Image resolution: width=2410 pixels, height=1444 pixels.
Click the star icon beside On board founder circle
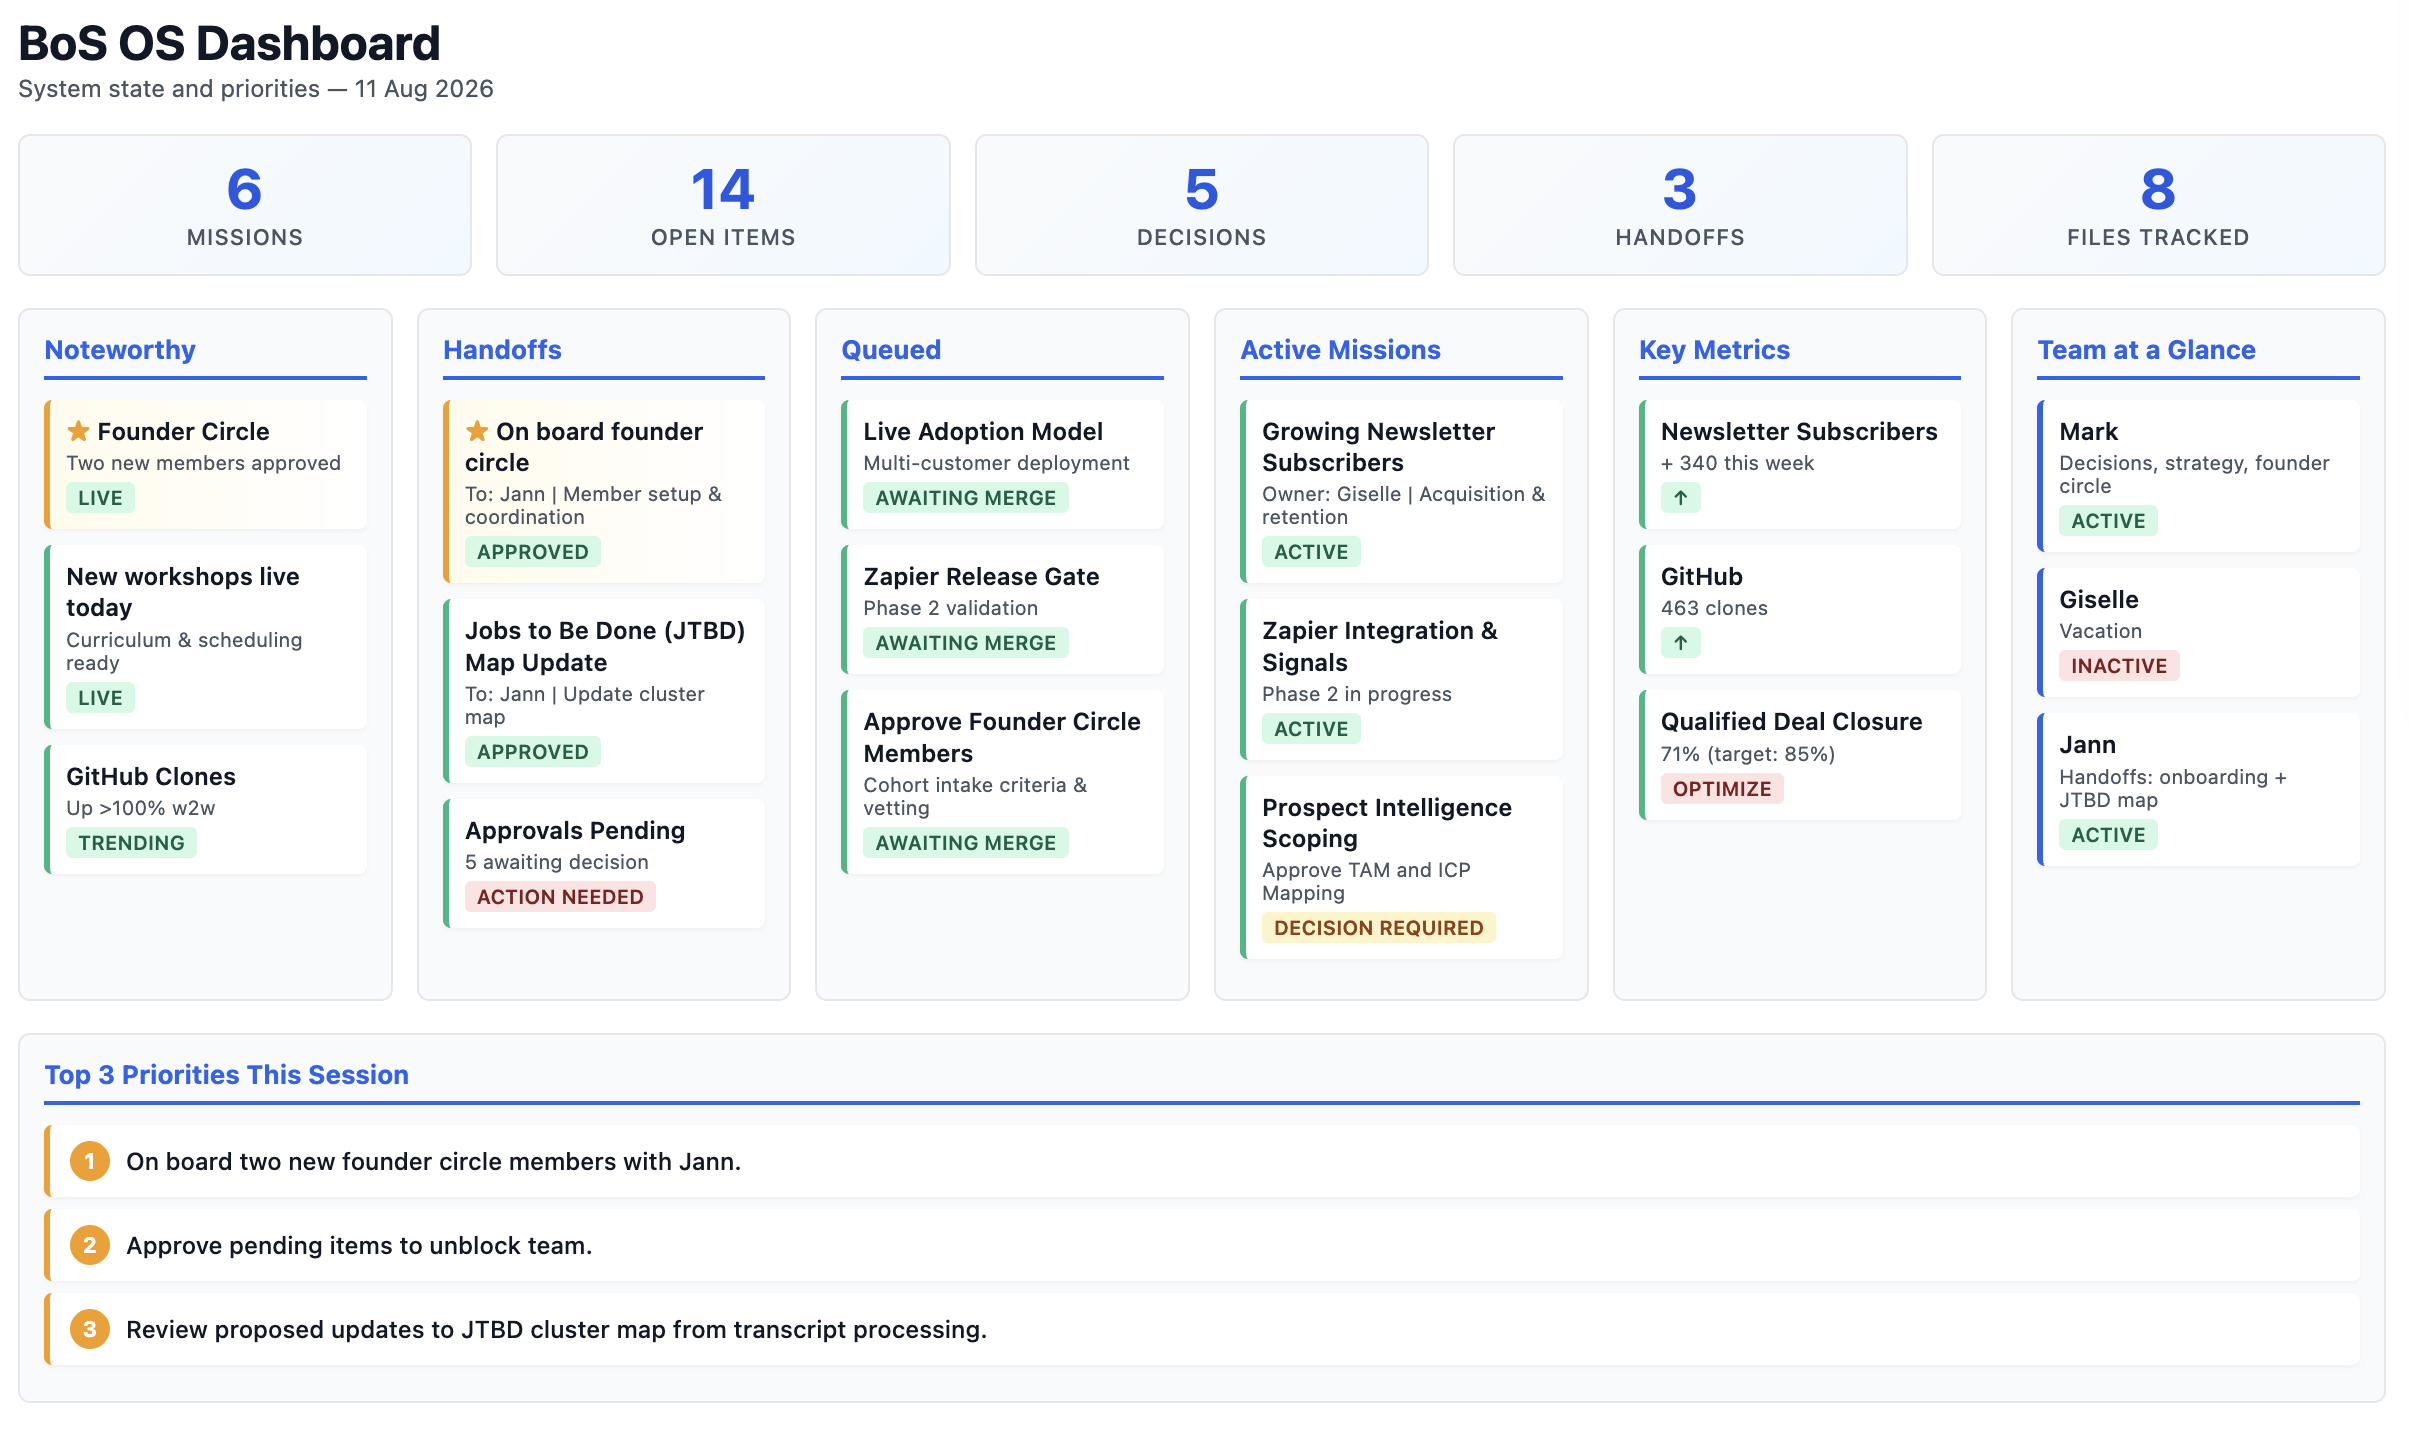pos(477,431)
